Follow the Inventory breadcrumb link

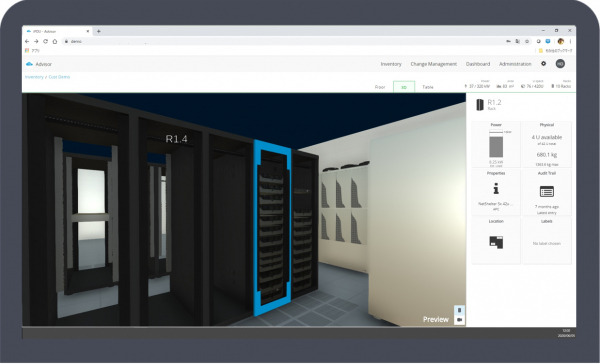(x=34, y=77)
